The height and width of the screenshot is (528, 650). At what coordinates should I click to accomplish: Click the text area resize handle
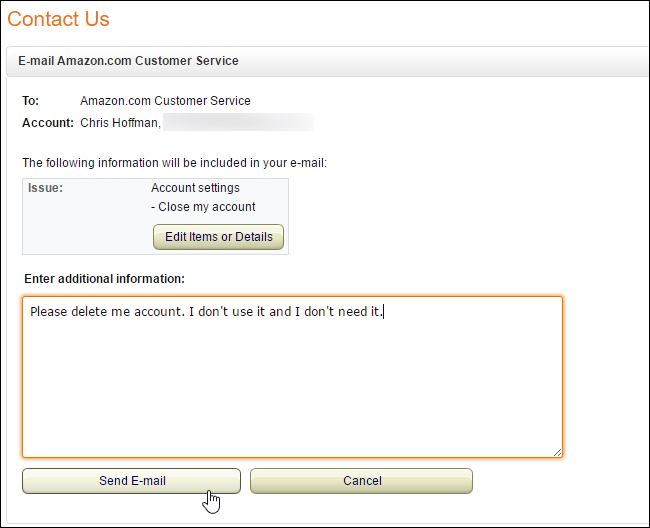point(557,452)
